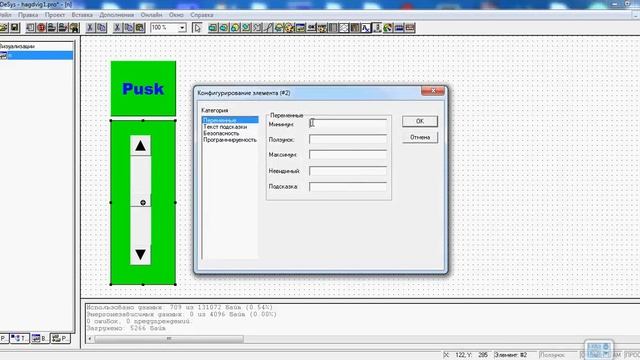Click the last icon in the visualization toolbar
Screen dimensions: 640x360
click(x=409, y=28)
